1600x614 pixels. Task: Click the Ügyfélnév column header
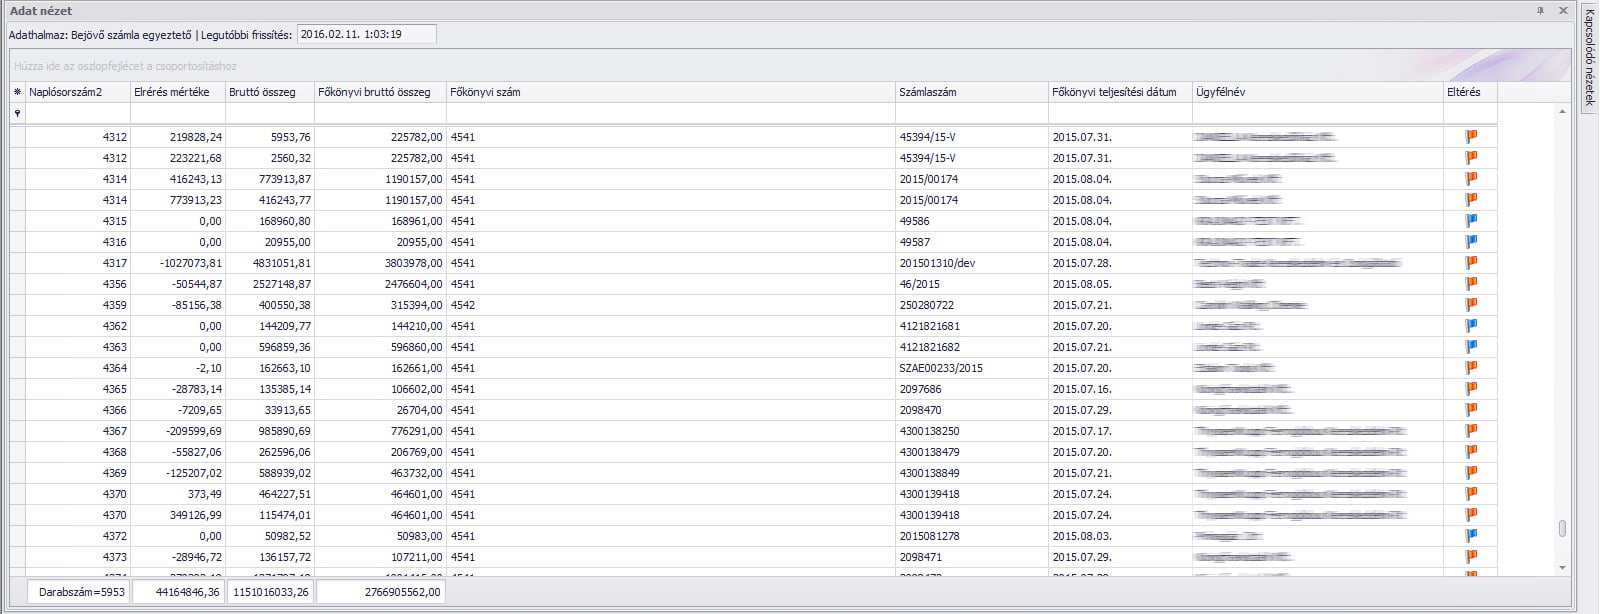[x=1316, y=92]
